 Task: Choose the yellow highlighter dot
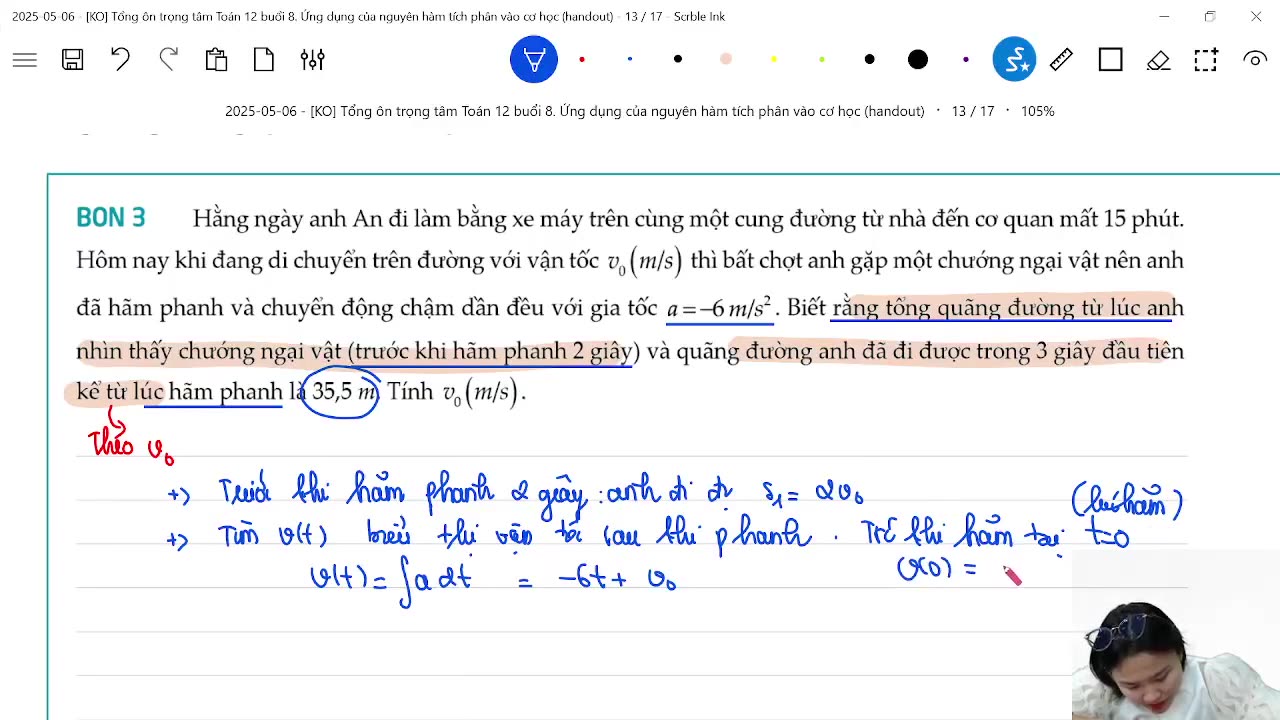point(774,60)
